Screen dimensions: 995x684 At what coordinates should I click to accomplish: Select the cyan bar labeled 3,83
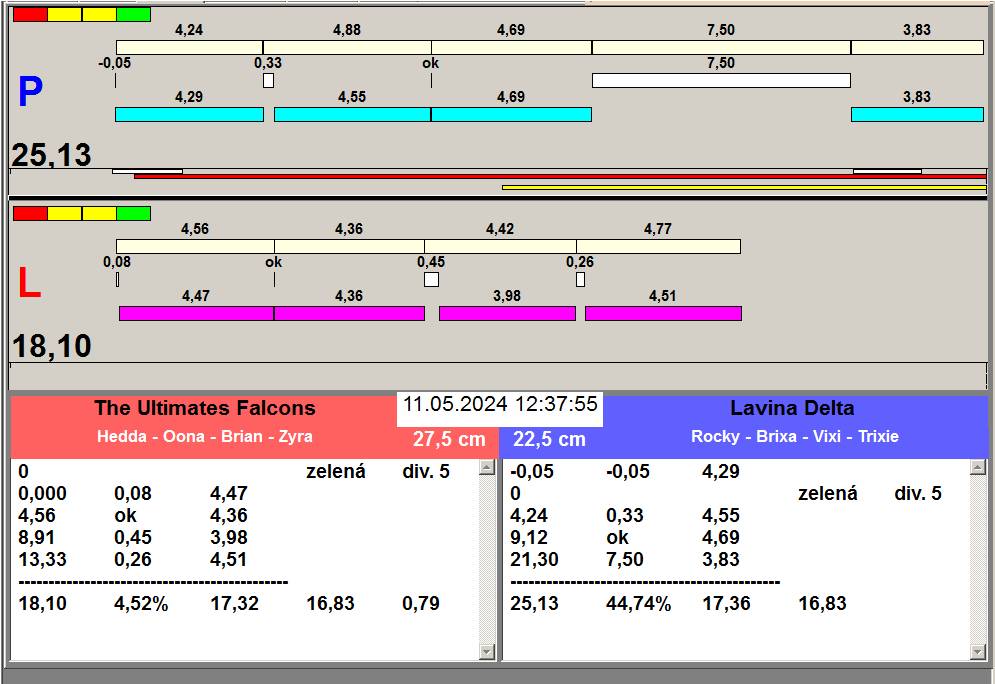point(917,115)
